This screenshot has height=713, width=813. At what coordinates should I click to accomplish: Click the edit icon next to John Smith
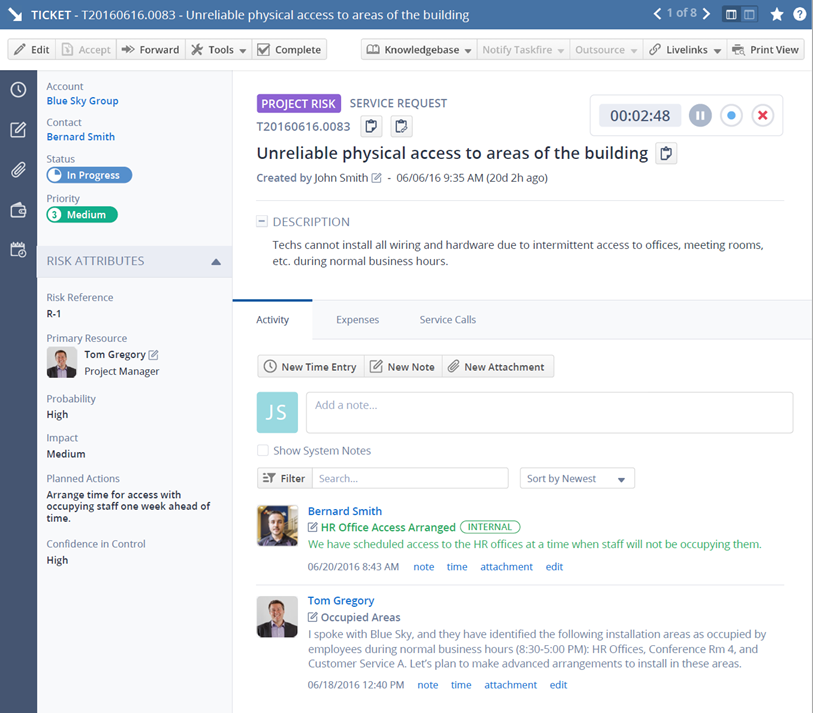(376, 178)
